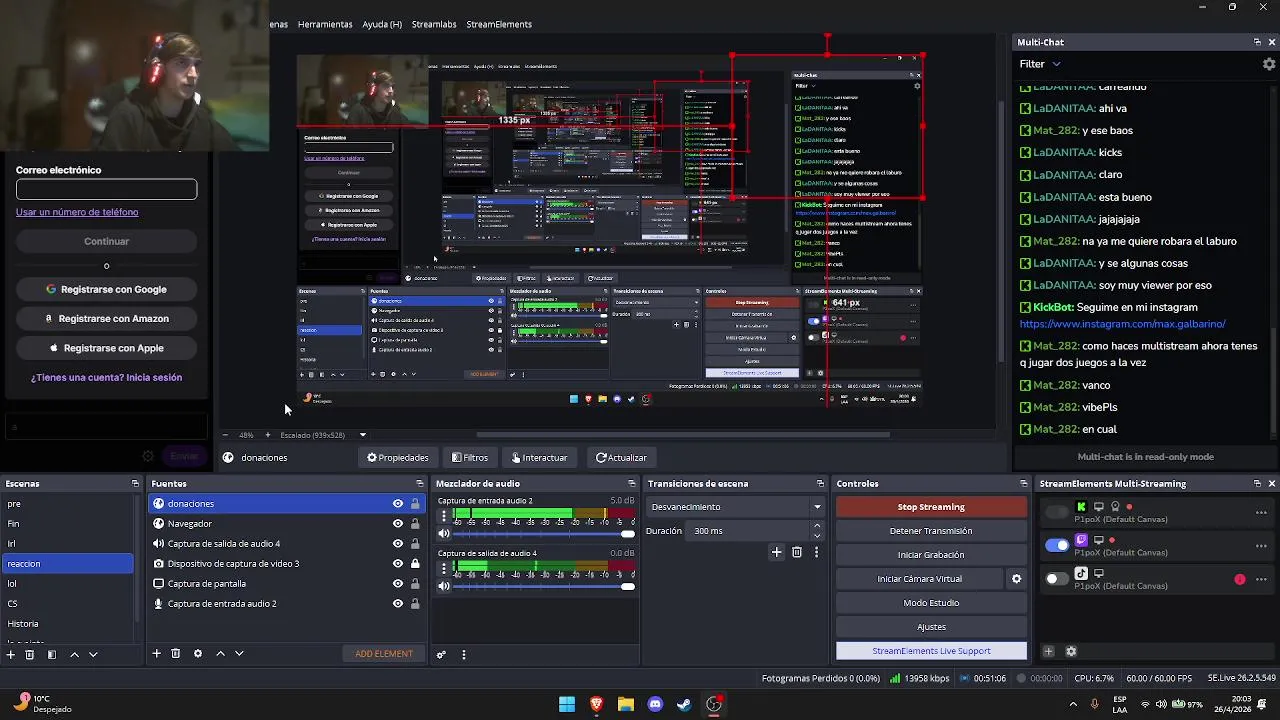This screenshot has width=1280, height=720.
Task: Open more options for Kick output row
Action: (1261, 512)
